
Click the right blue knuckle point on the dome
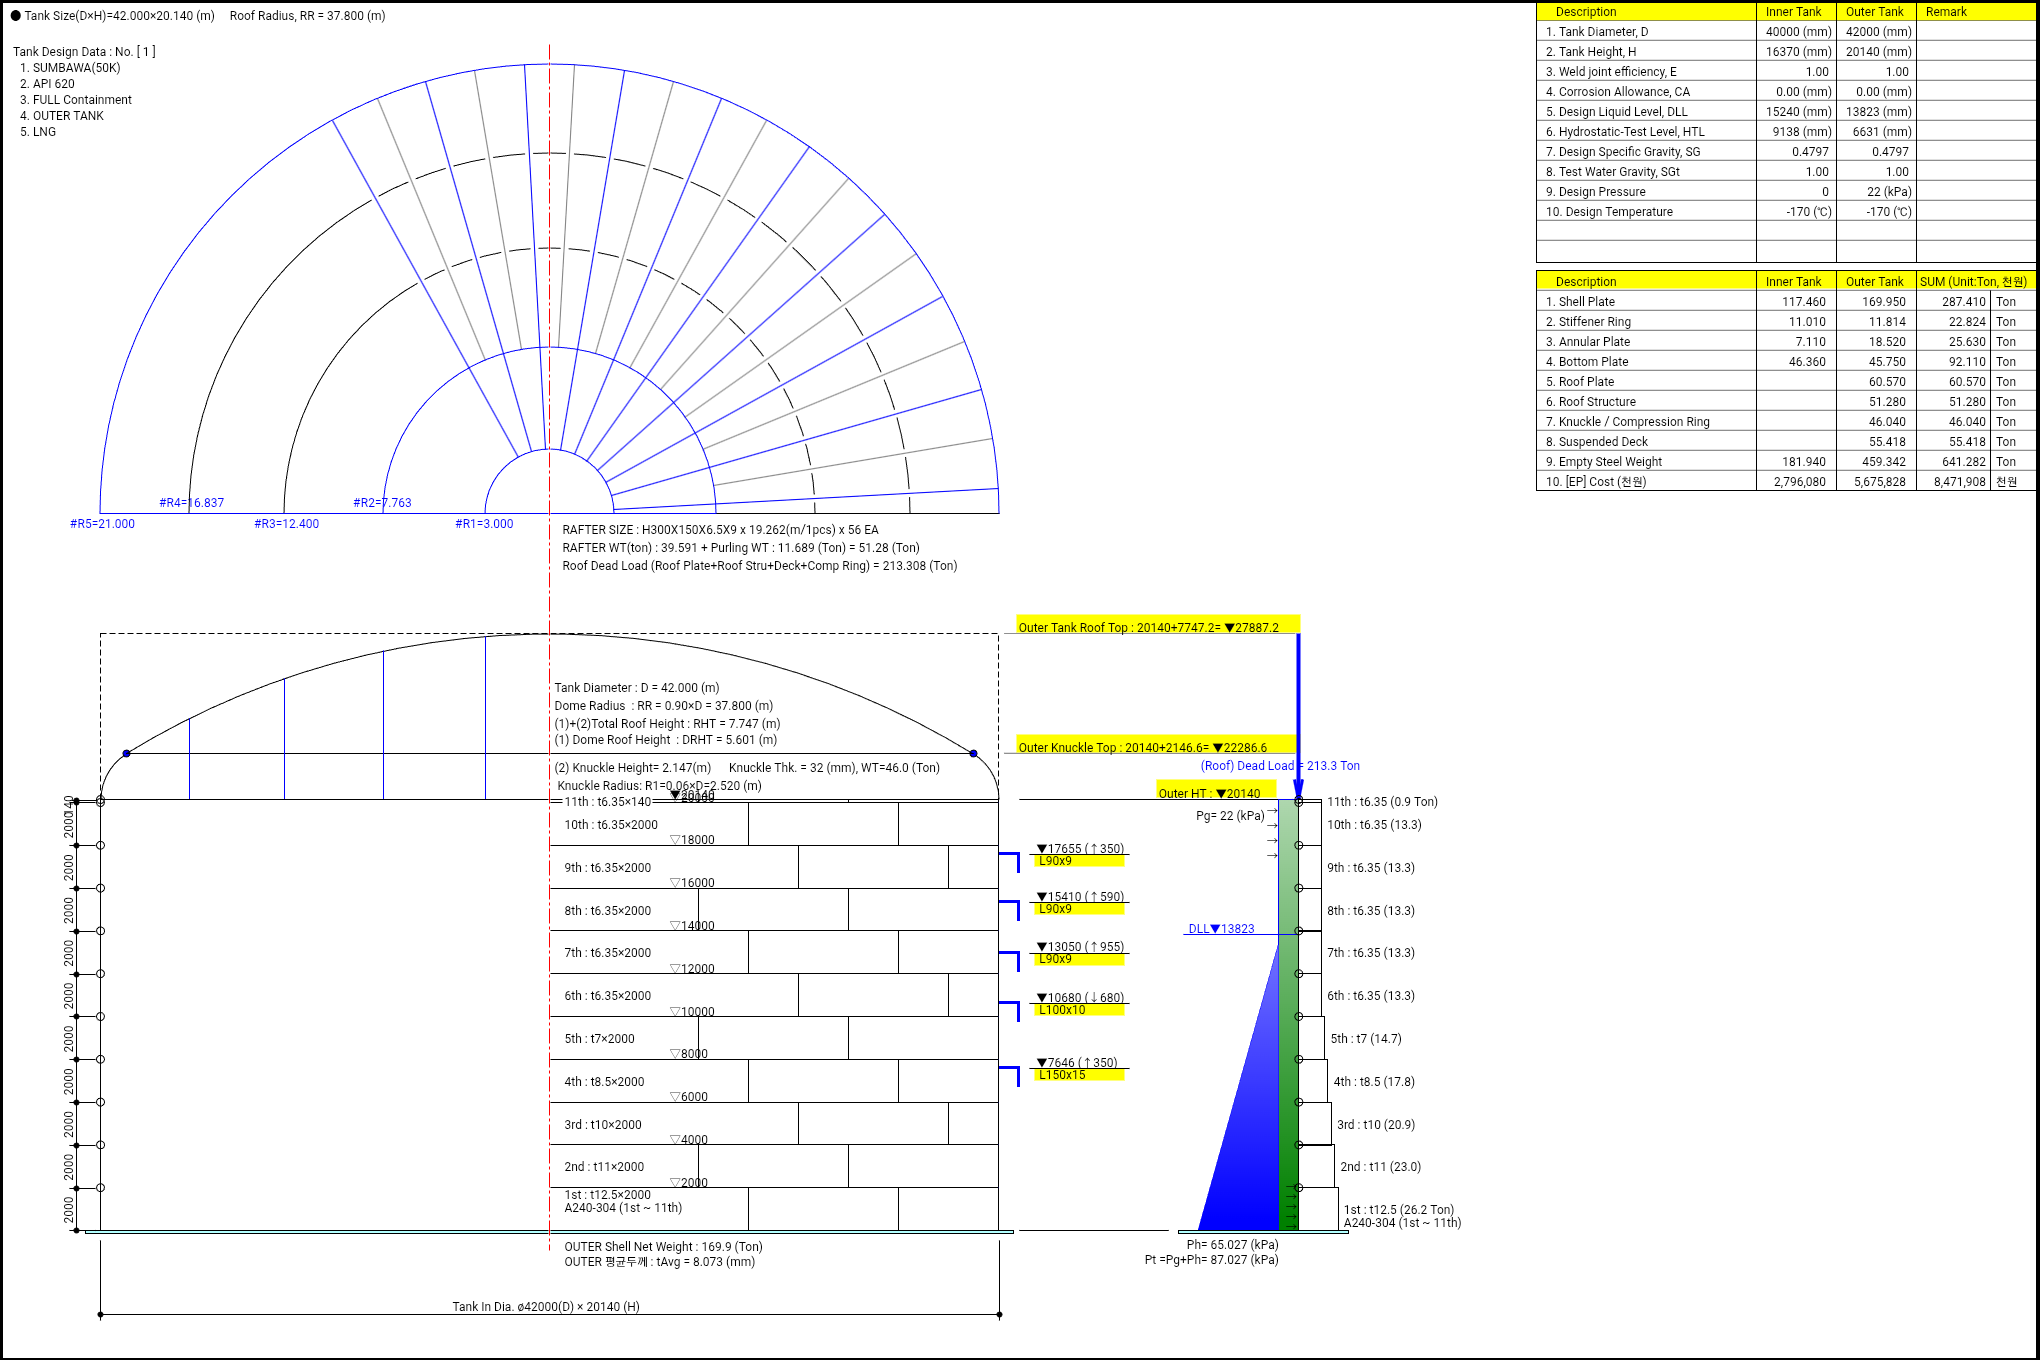(973, 753)
